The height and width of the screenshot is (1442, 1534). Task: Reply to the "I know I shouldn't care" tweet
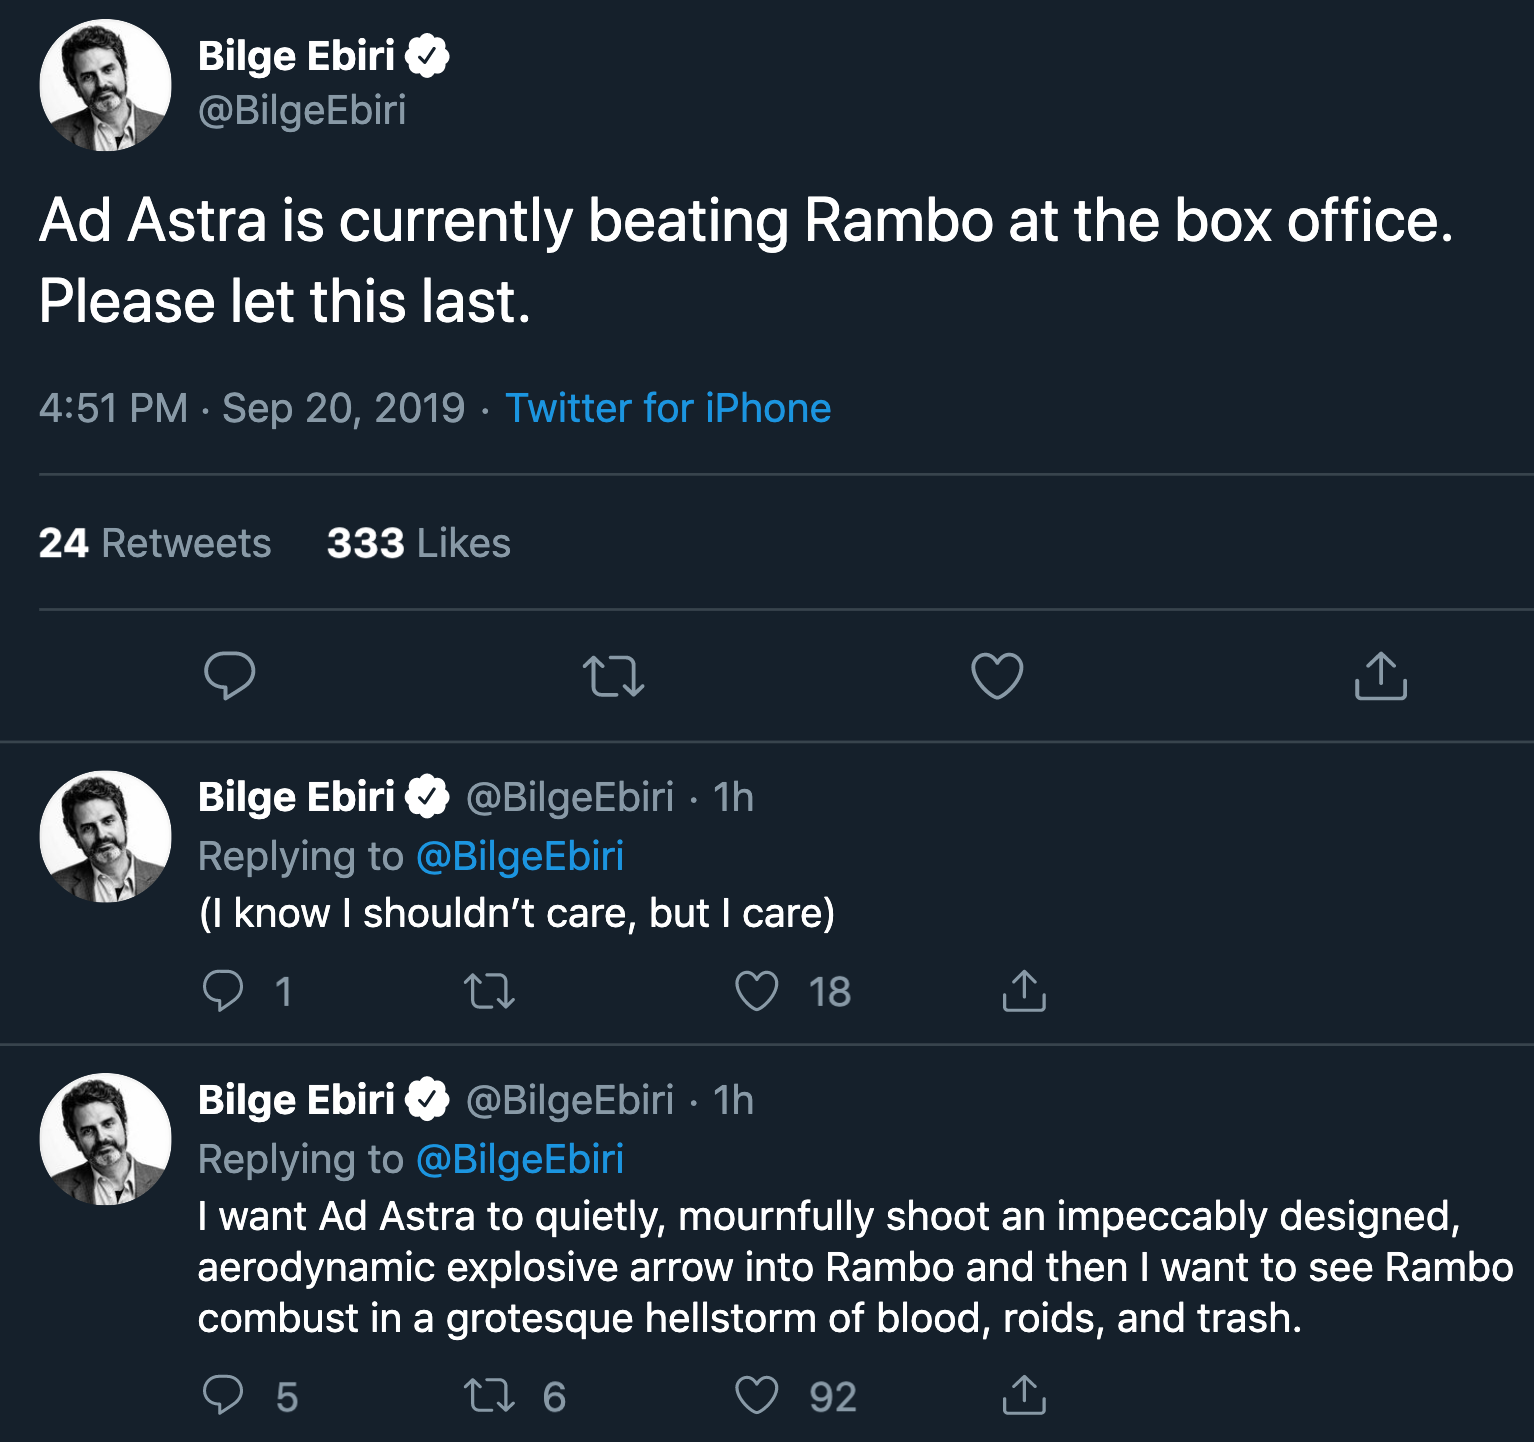(223, 991)
